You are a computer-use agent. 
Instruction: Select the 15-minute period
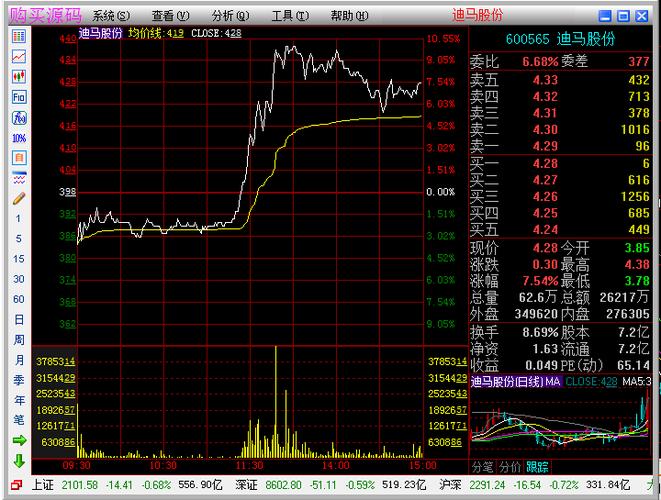19,259
